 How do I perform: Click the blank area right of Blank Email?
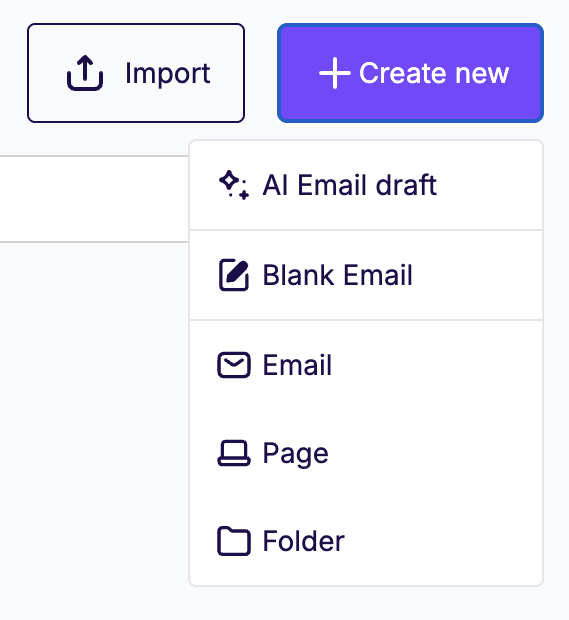[477, 275]
